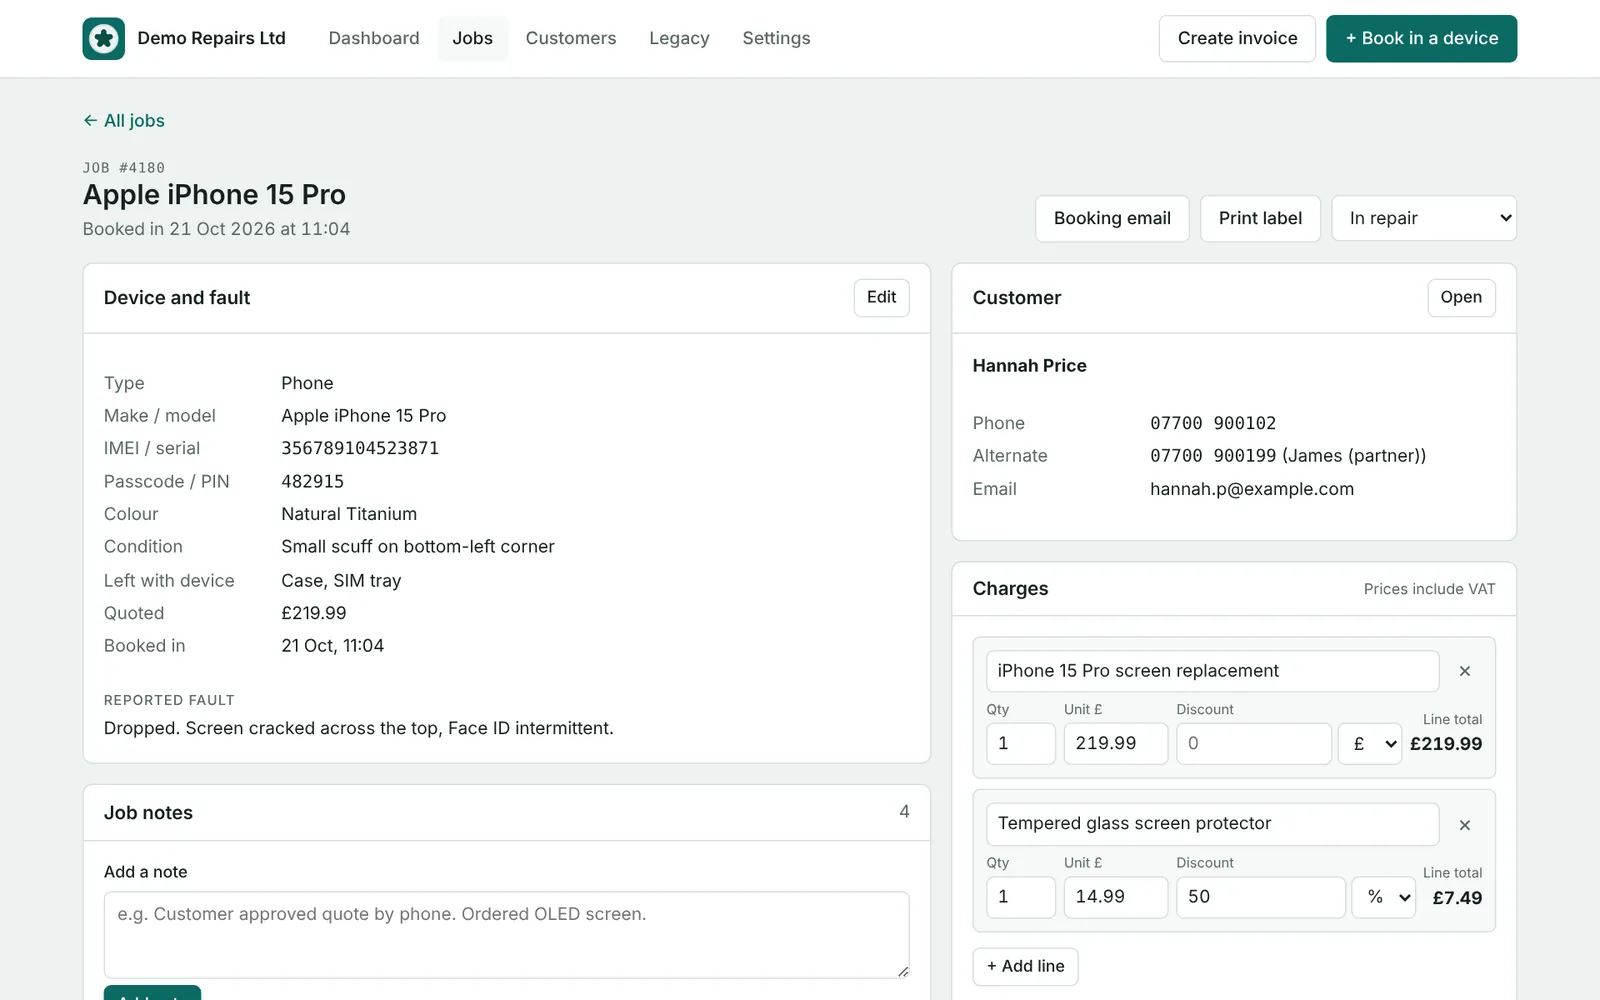Screen dimensions: 1600x1000
Task: Click the Apple iPhone 15 Pro page heading
Action: pyautogui.click(x=214, y=194)
